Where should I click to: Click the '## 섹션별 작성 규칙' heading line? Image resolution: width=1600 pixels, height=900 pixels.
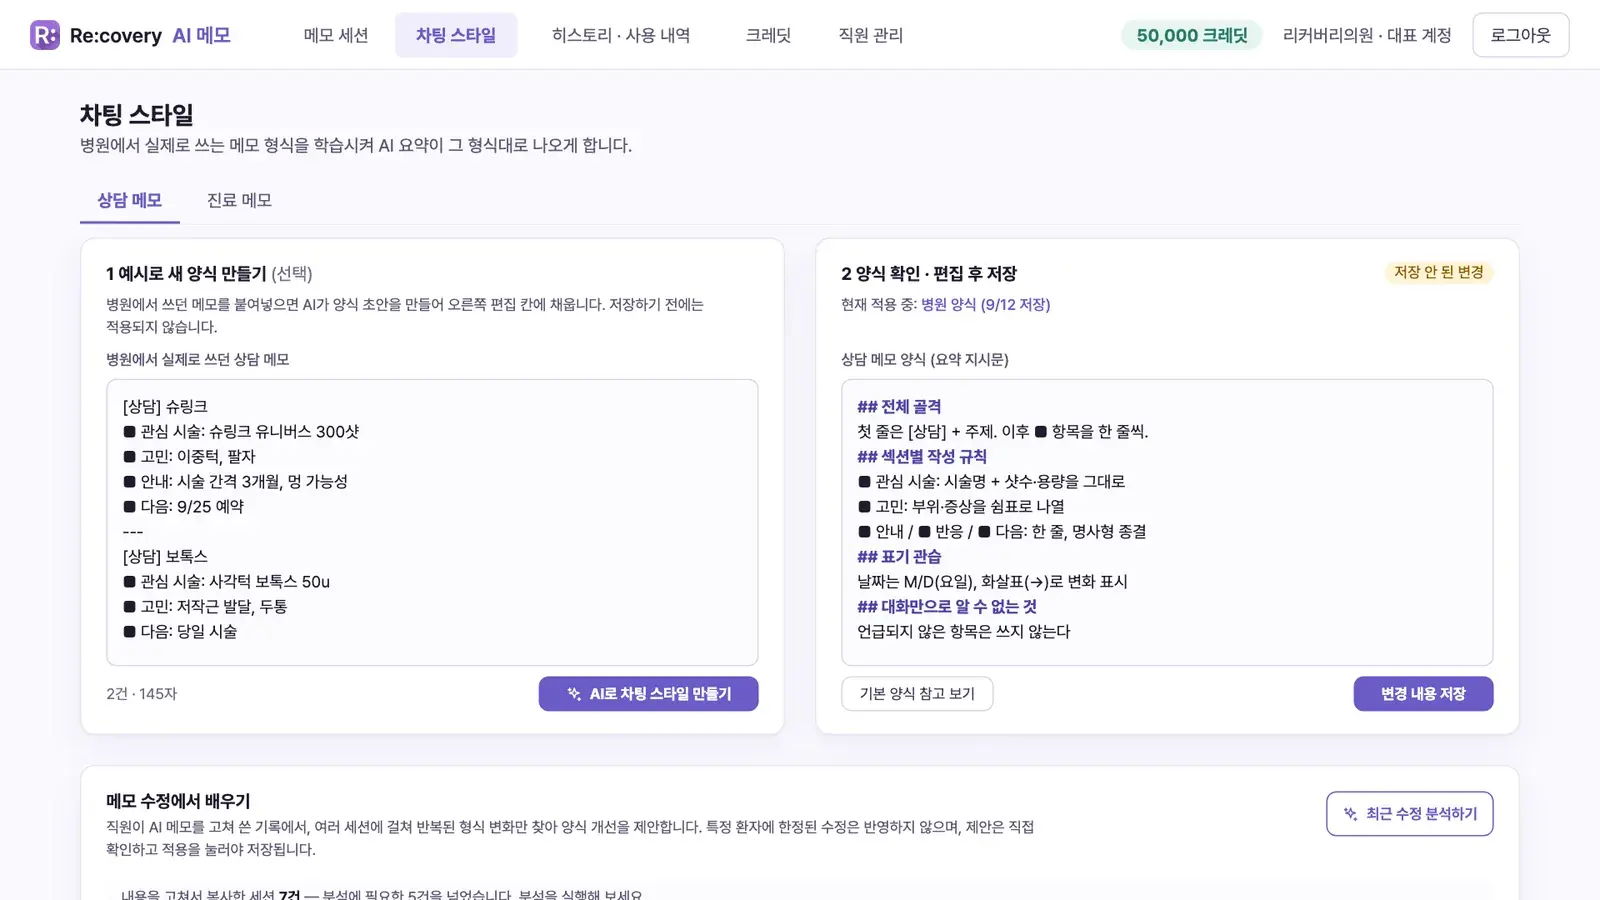pyautogui.click(x=922, y=457)
